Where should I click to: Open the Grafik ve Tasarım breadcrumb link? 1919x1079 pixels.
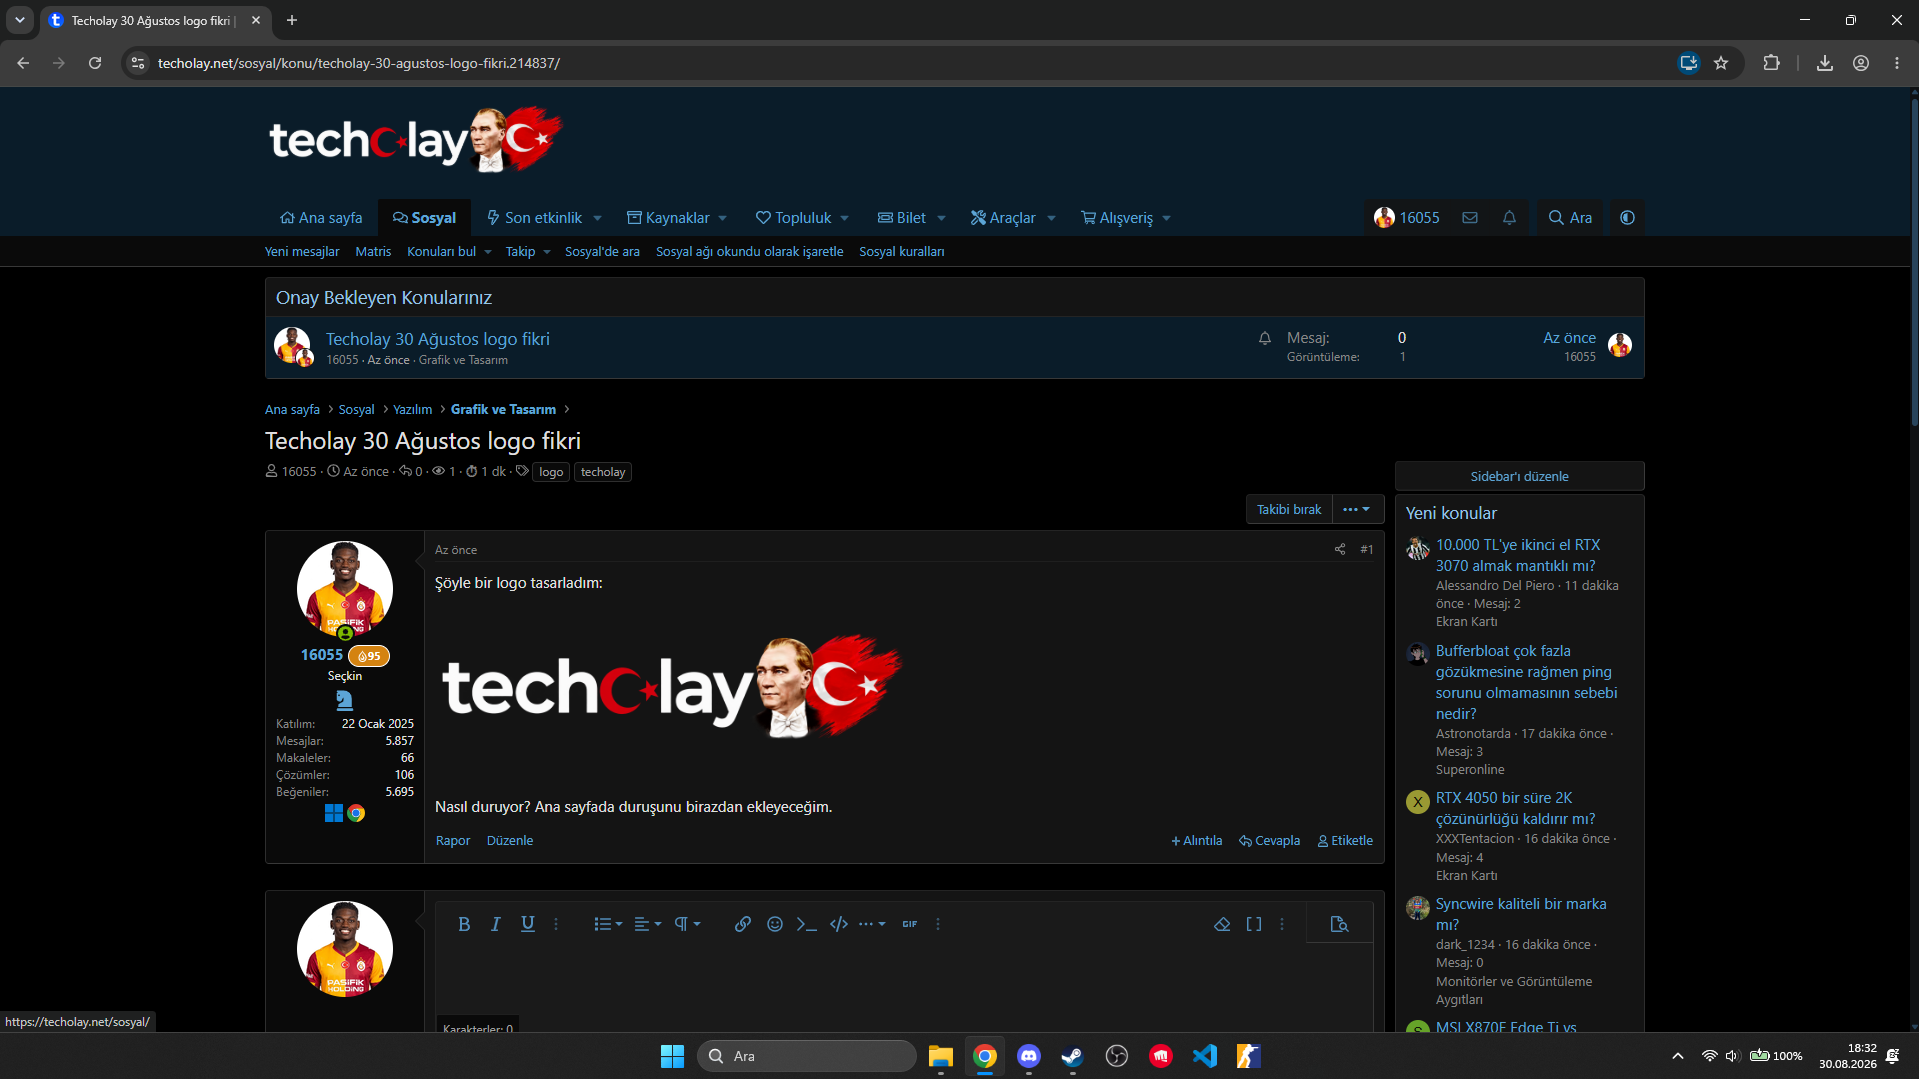(503, 409)
